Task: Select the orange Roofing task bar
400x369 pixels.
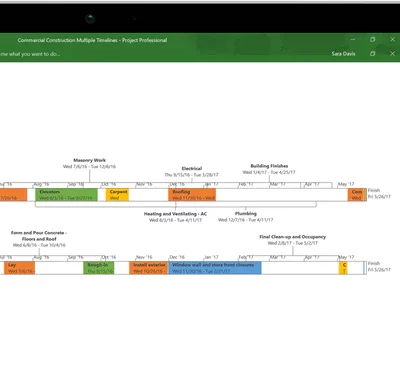Action: [x=192, y=195]
